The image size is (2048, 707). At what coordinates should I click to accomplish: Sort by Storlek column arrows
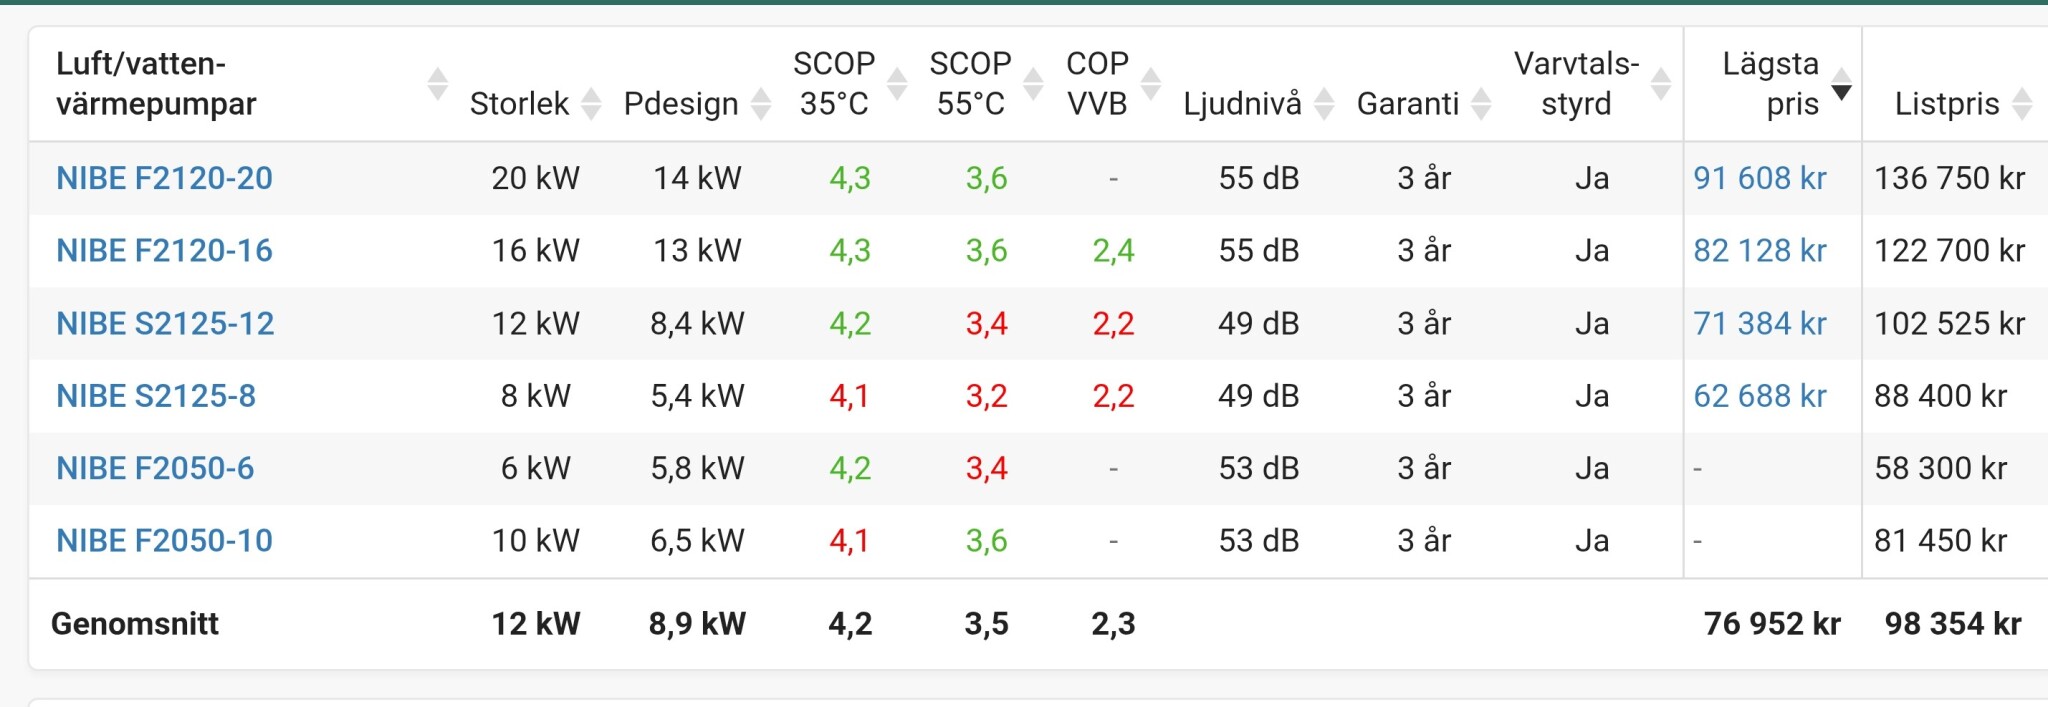(591, 103)
